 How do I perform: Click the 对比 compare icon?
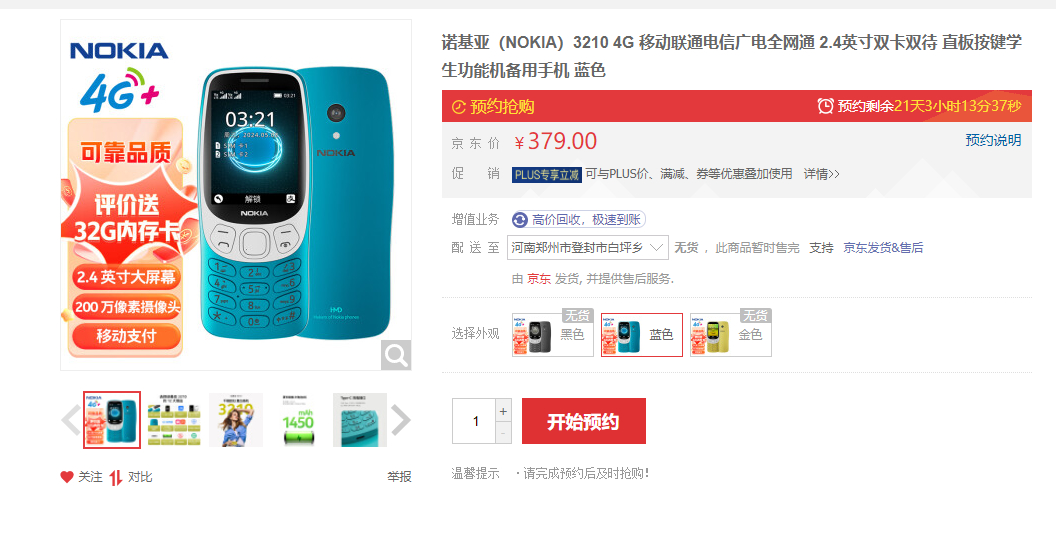[116, 478]
